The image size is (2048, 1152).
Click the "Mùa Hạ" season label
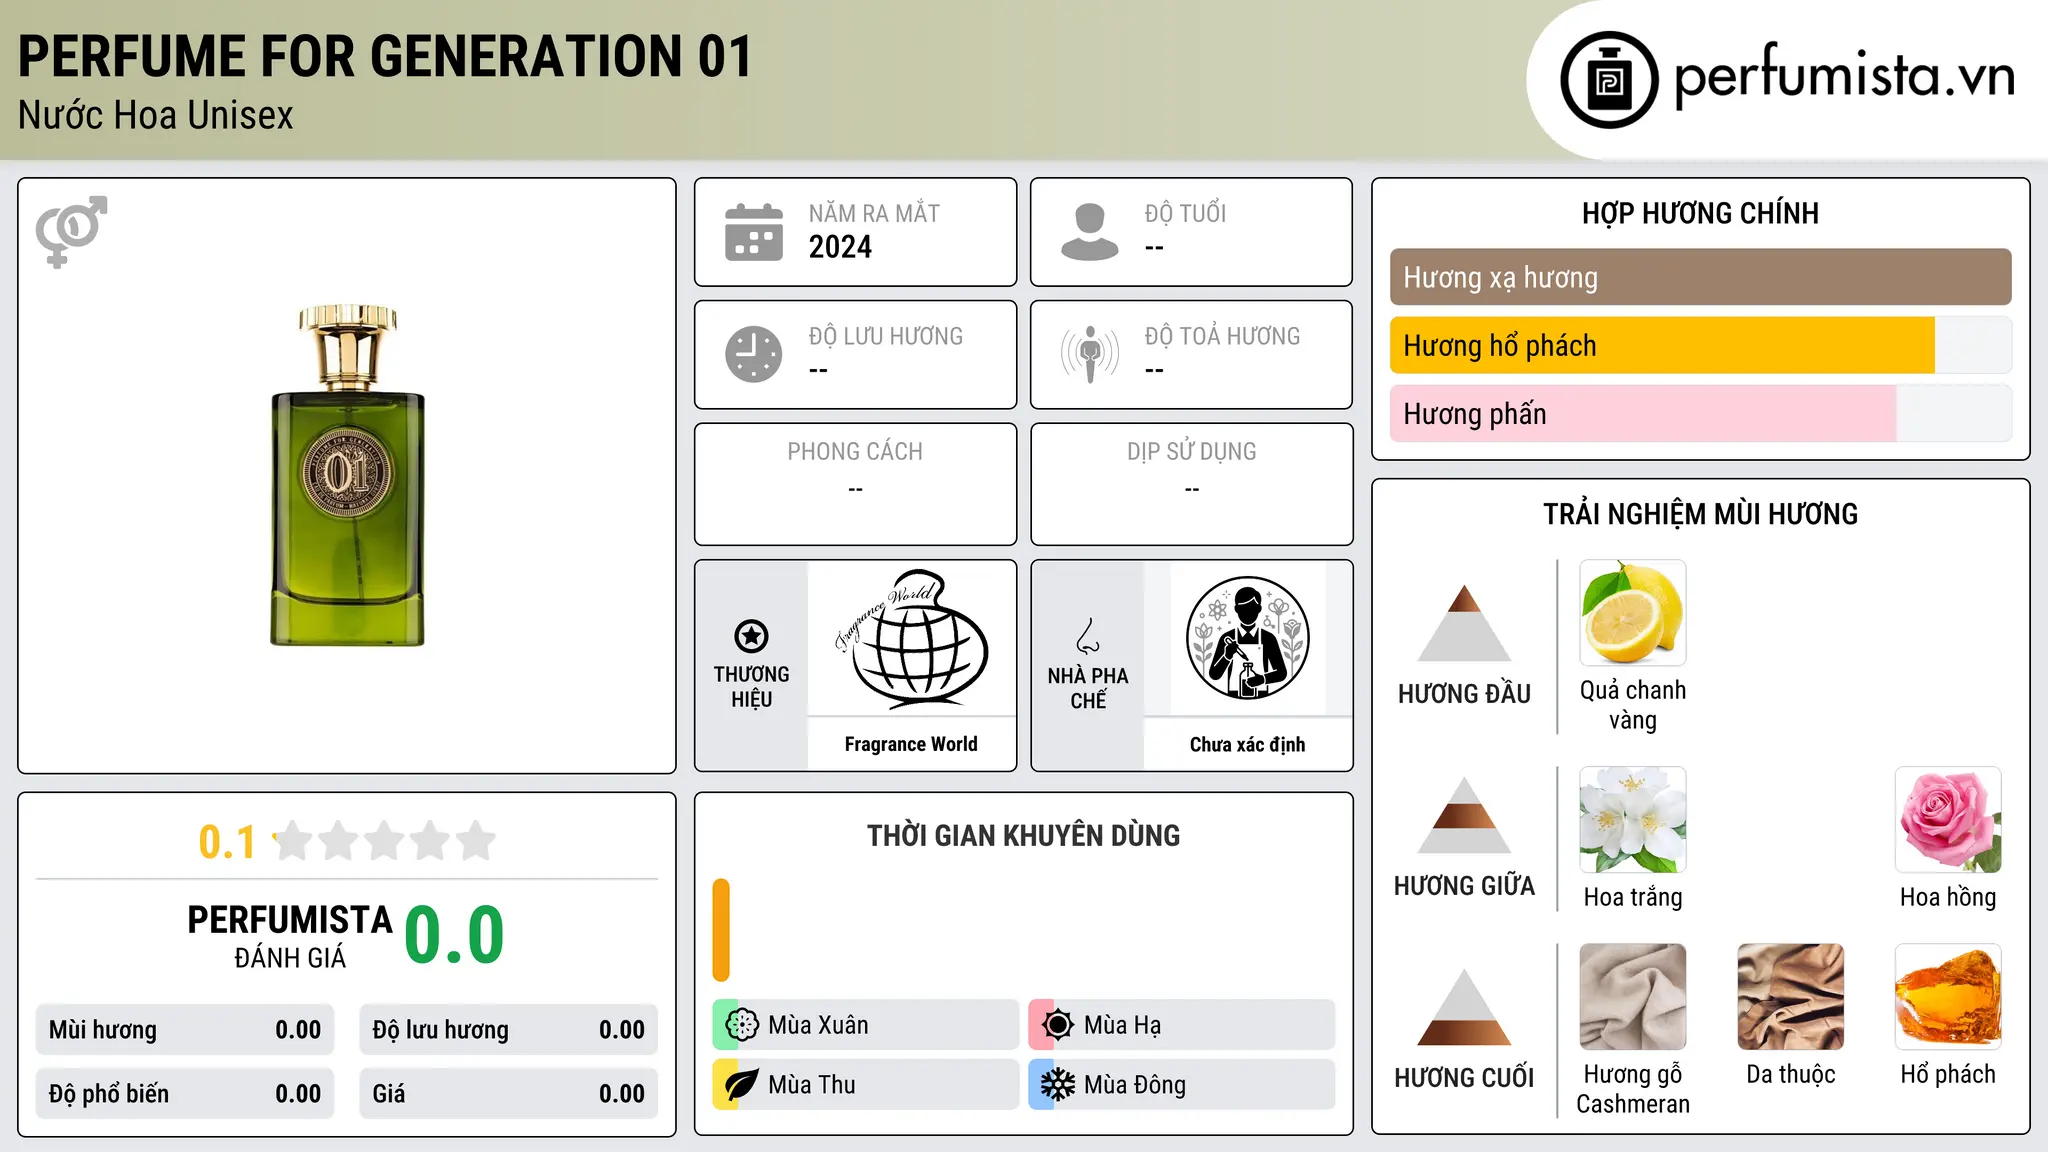pos(1122,1025)
